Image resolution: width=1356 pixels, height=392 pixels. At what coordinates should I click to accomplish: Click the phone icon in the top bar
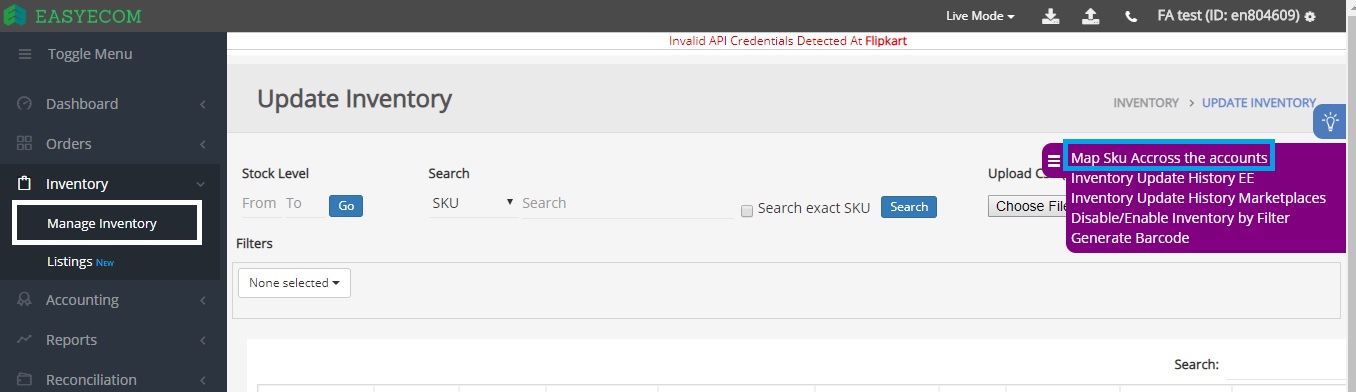(1131, 17)
